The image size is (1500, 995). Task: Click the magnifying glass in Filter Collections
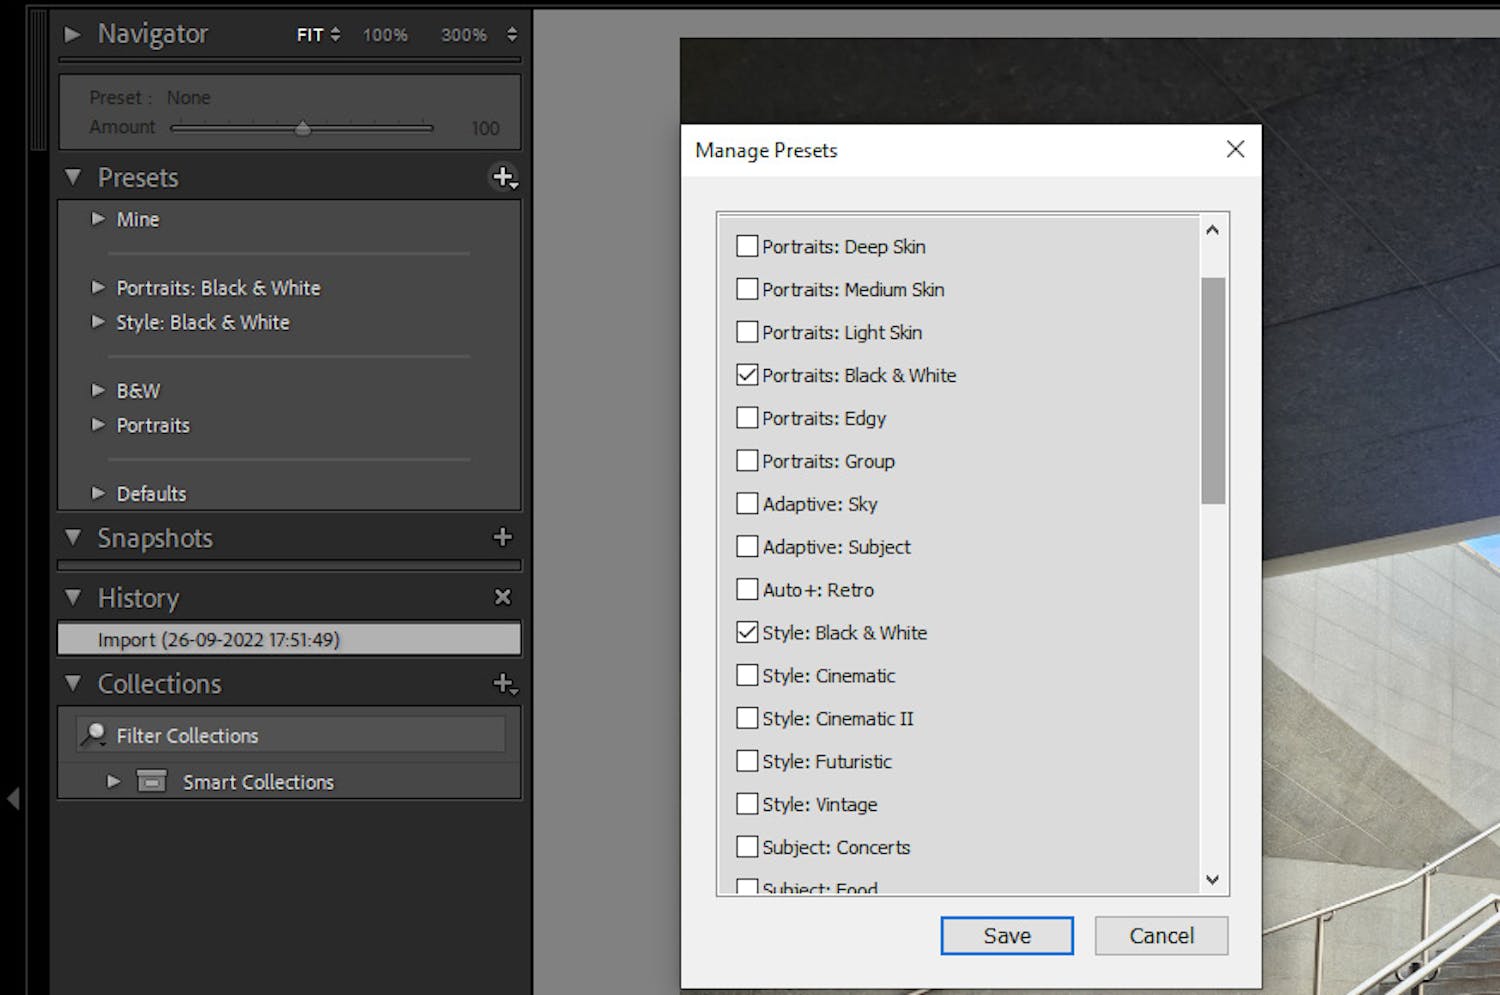(95, 733)
